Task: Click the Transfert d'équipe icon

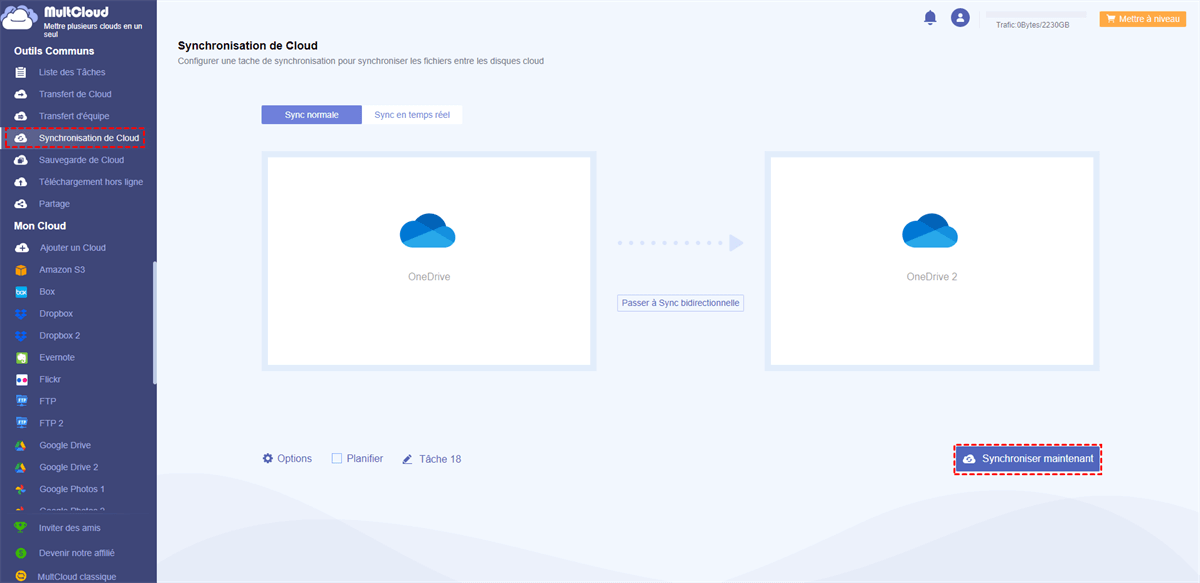Action: click(21, 116)
